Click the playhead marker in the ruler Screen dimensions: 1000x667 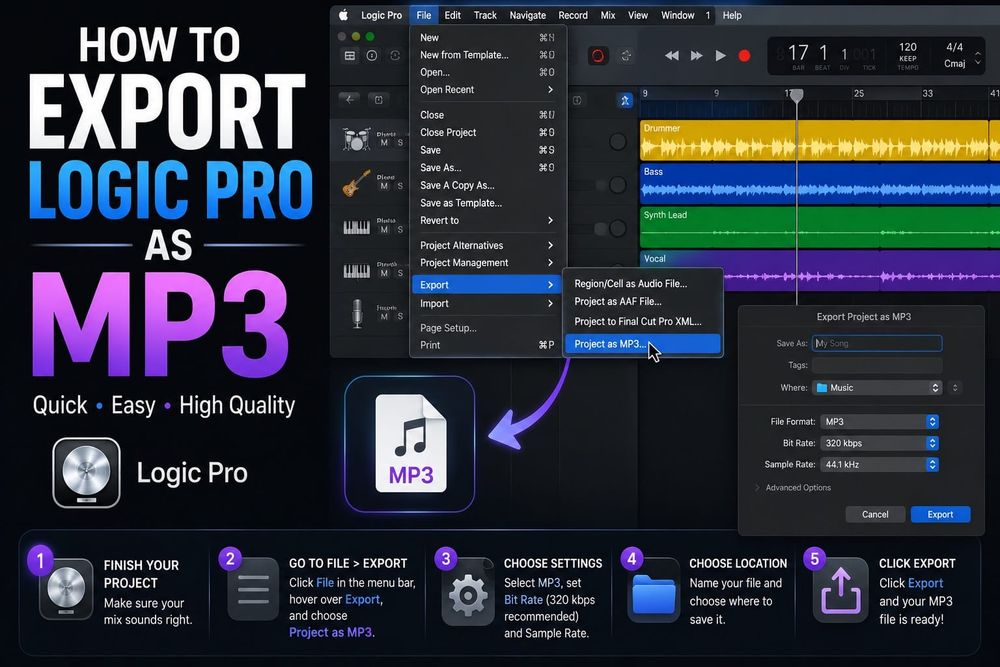(x=797, y=96)
